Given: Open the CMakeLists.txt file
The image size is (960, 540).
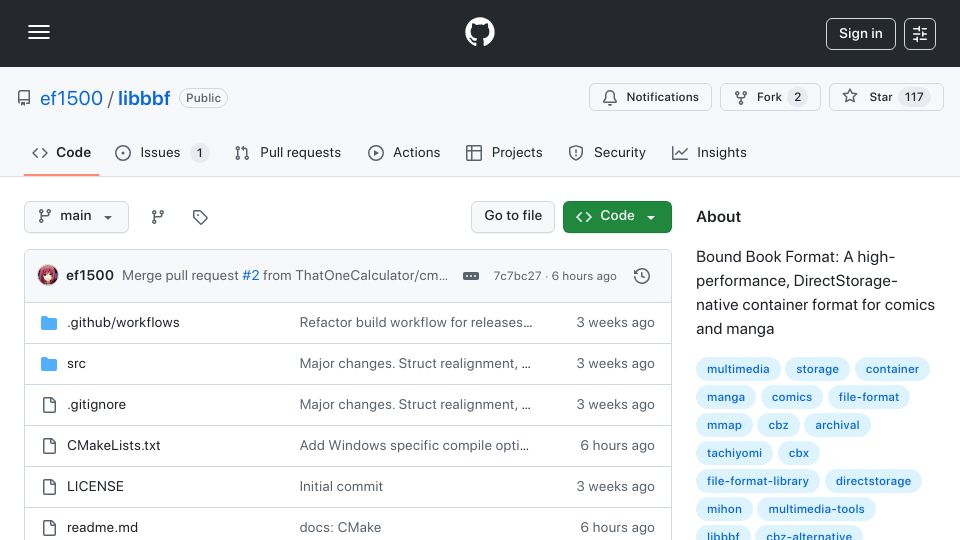Looking at the screenshot, I should click(113, 446).
